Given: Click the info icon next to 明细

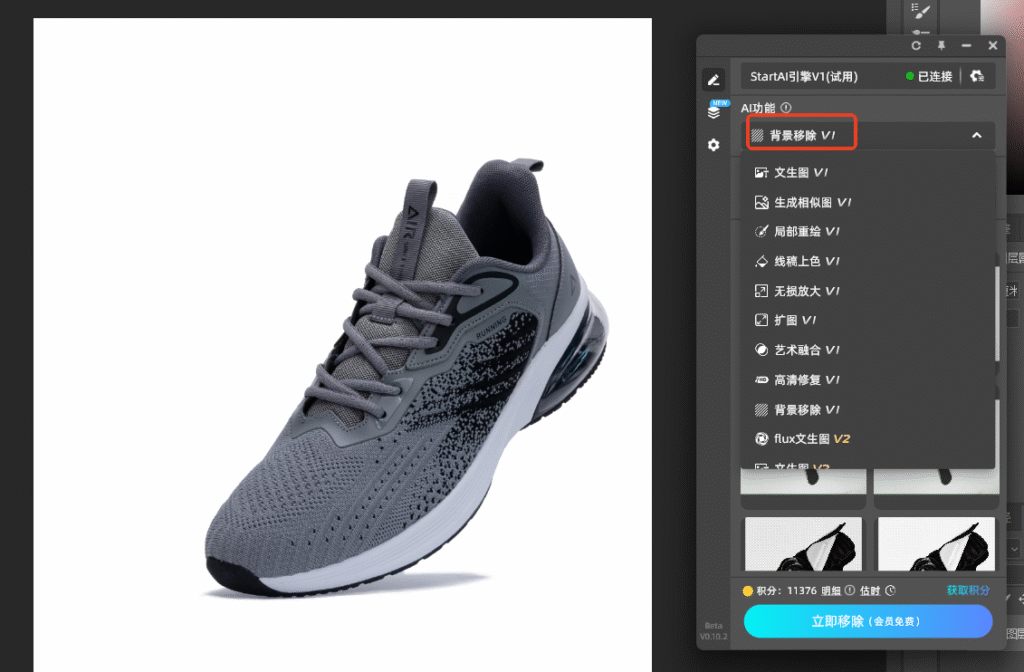Looking at the screenshot, I should [850, 590].
